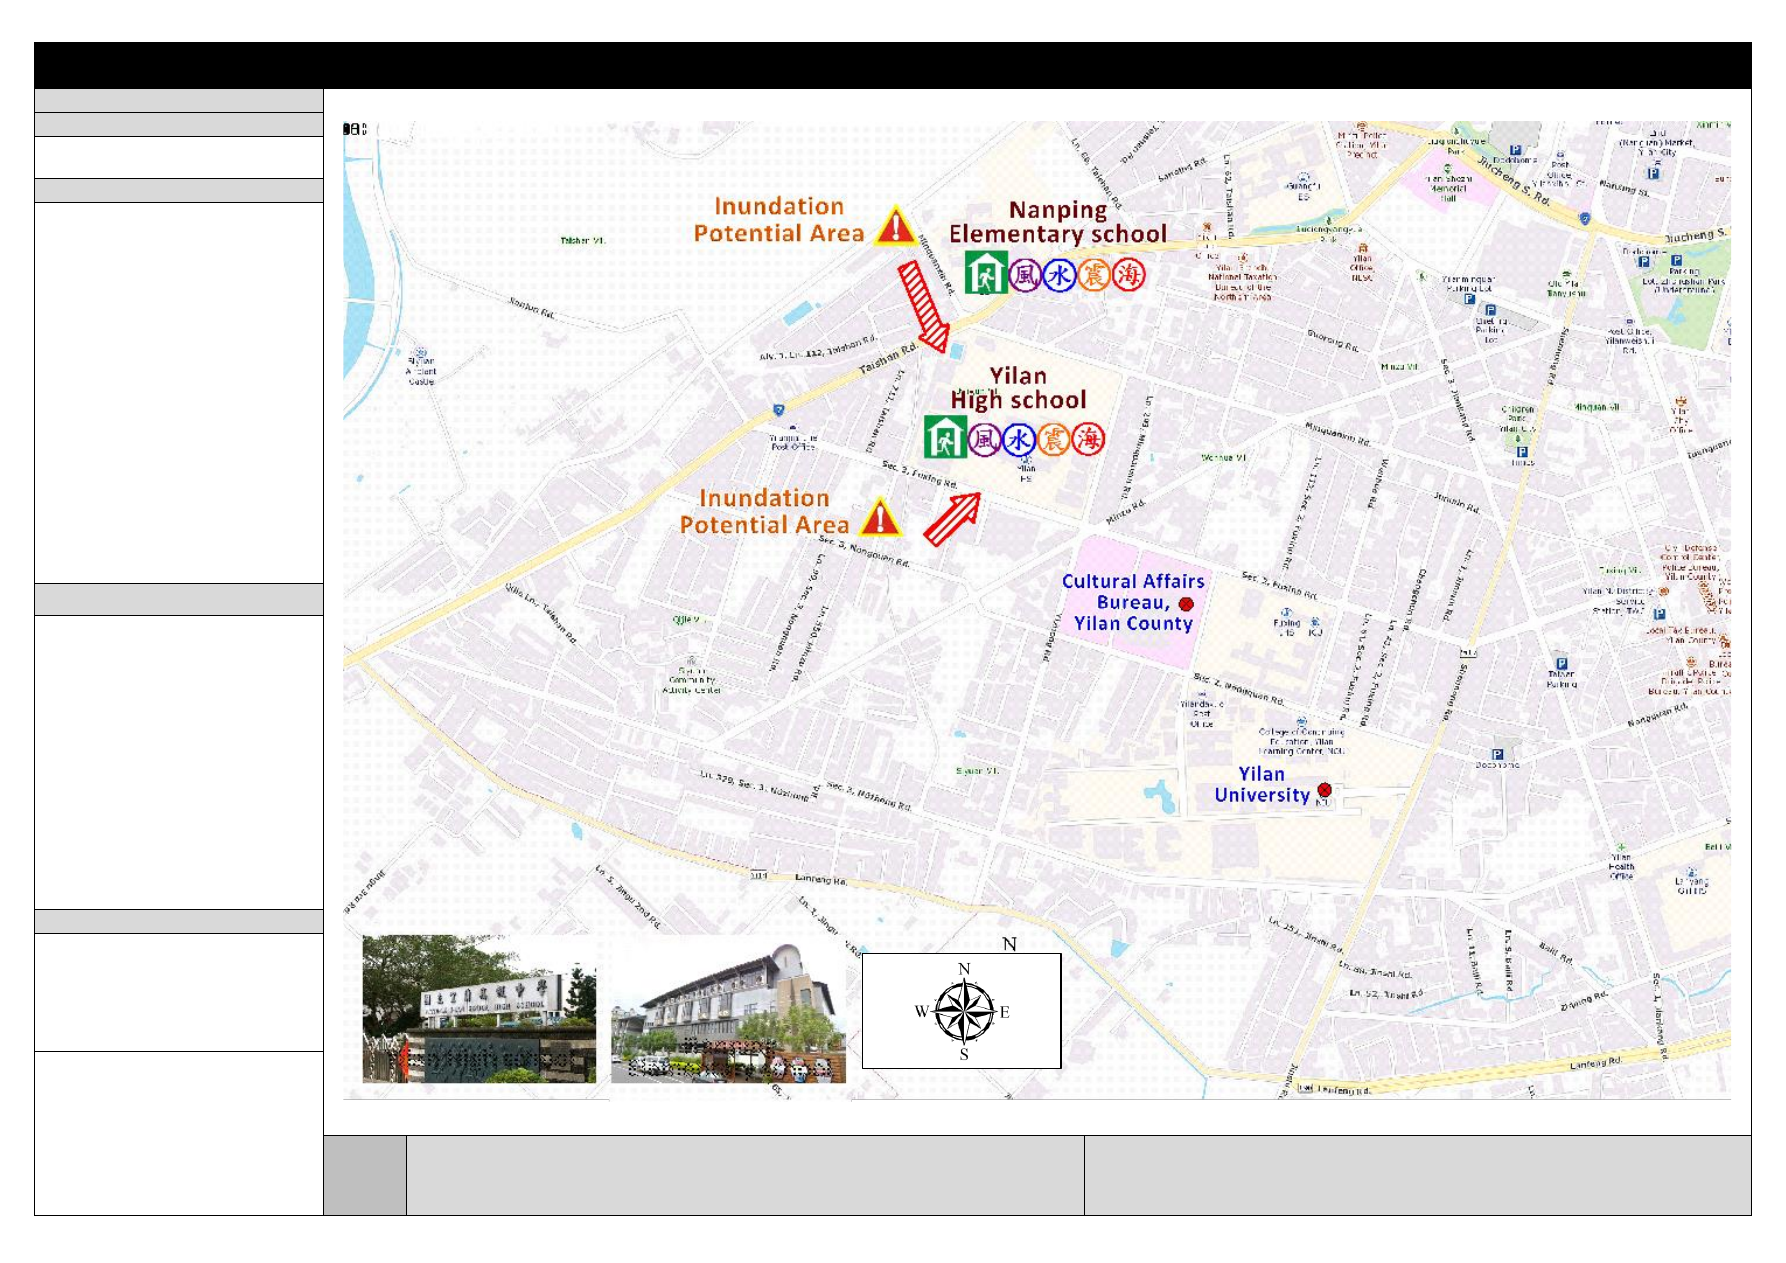Click the Siyuan VI. village label
The image size is (1786, 1263).
977,771
